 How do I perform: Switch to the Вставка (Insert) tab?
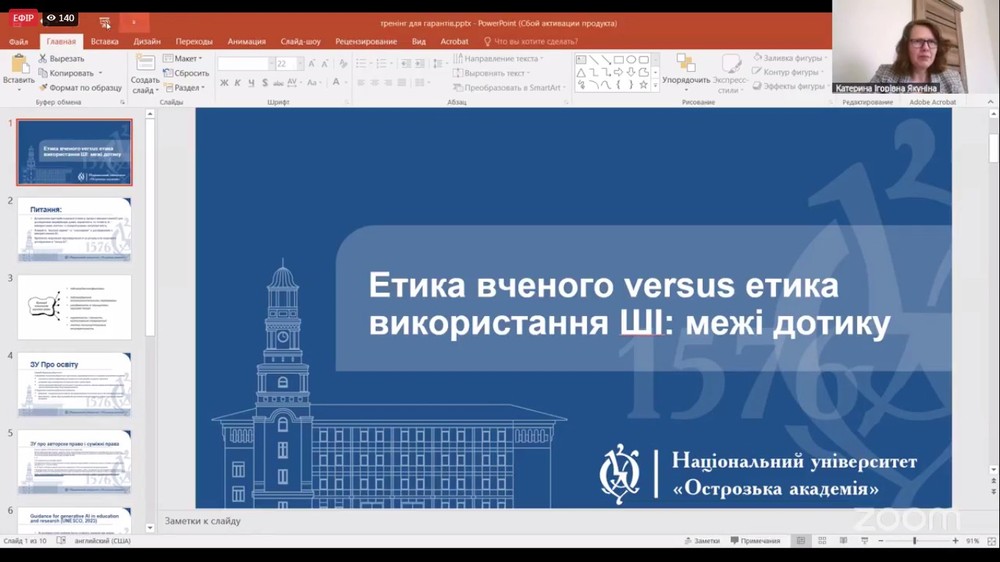(104, 41)
